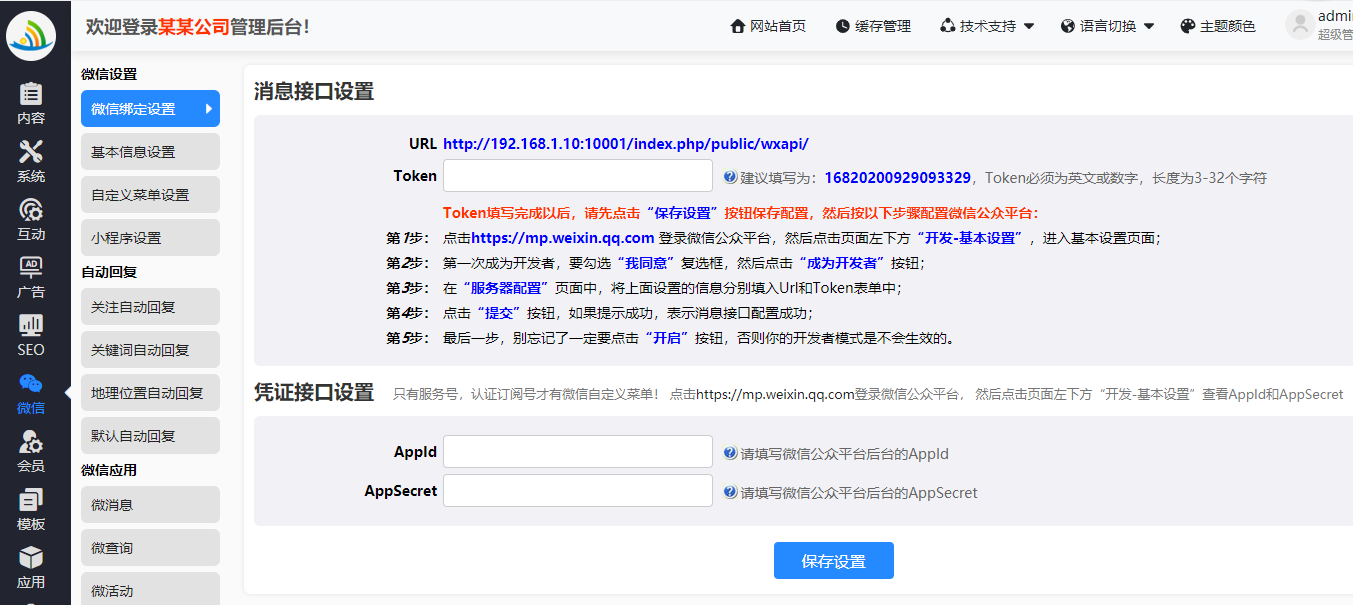Click the 系统 tools icon
Viewport: 1353px width, 605px height.
click(31, 153)
